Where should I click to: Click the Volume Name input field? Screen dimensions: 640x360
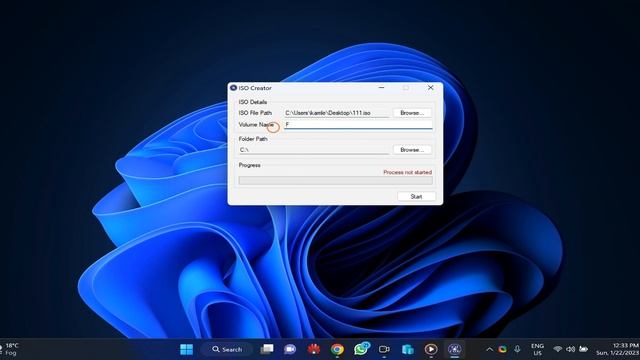(358, 125)
